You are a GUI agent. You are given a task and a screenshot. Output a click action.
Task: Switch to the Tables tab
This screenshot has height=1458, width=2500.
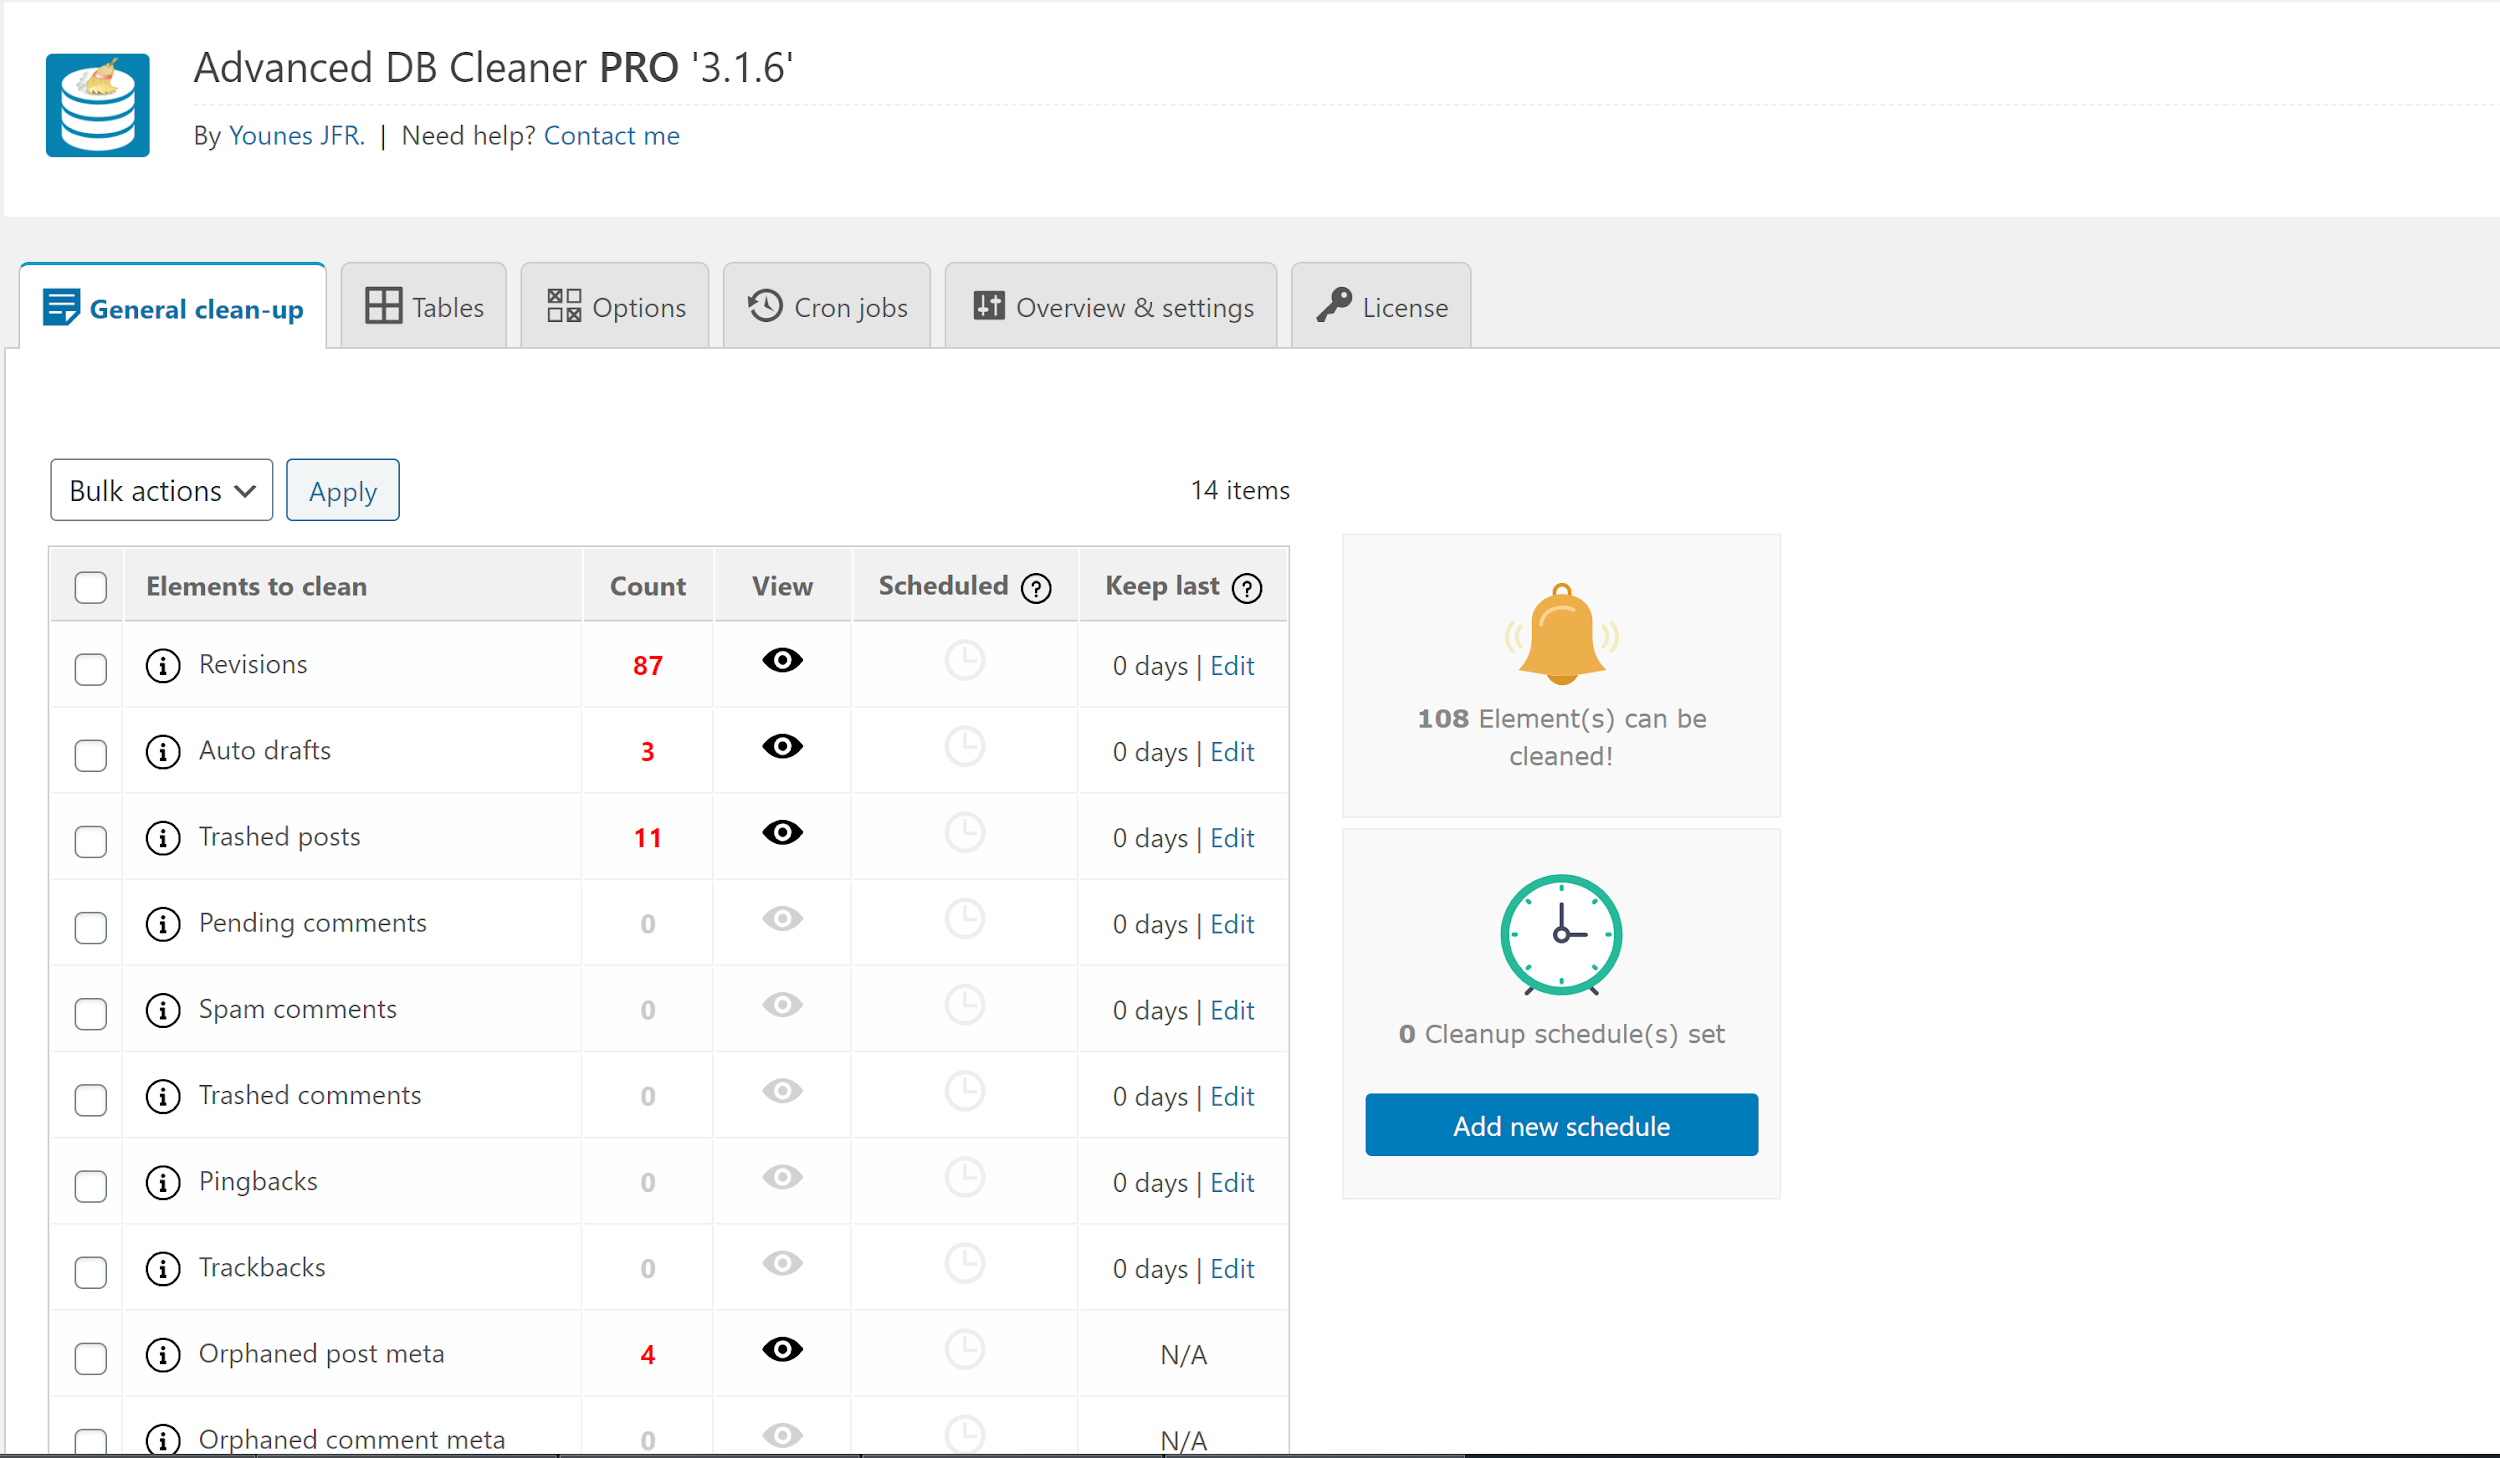[x=424, y=307]
